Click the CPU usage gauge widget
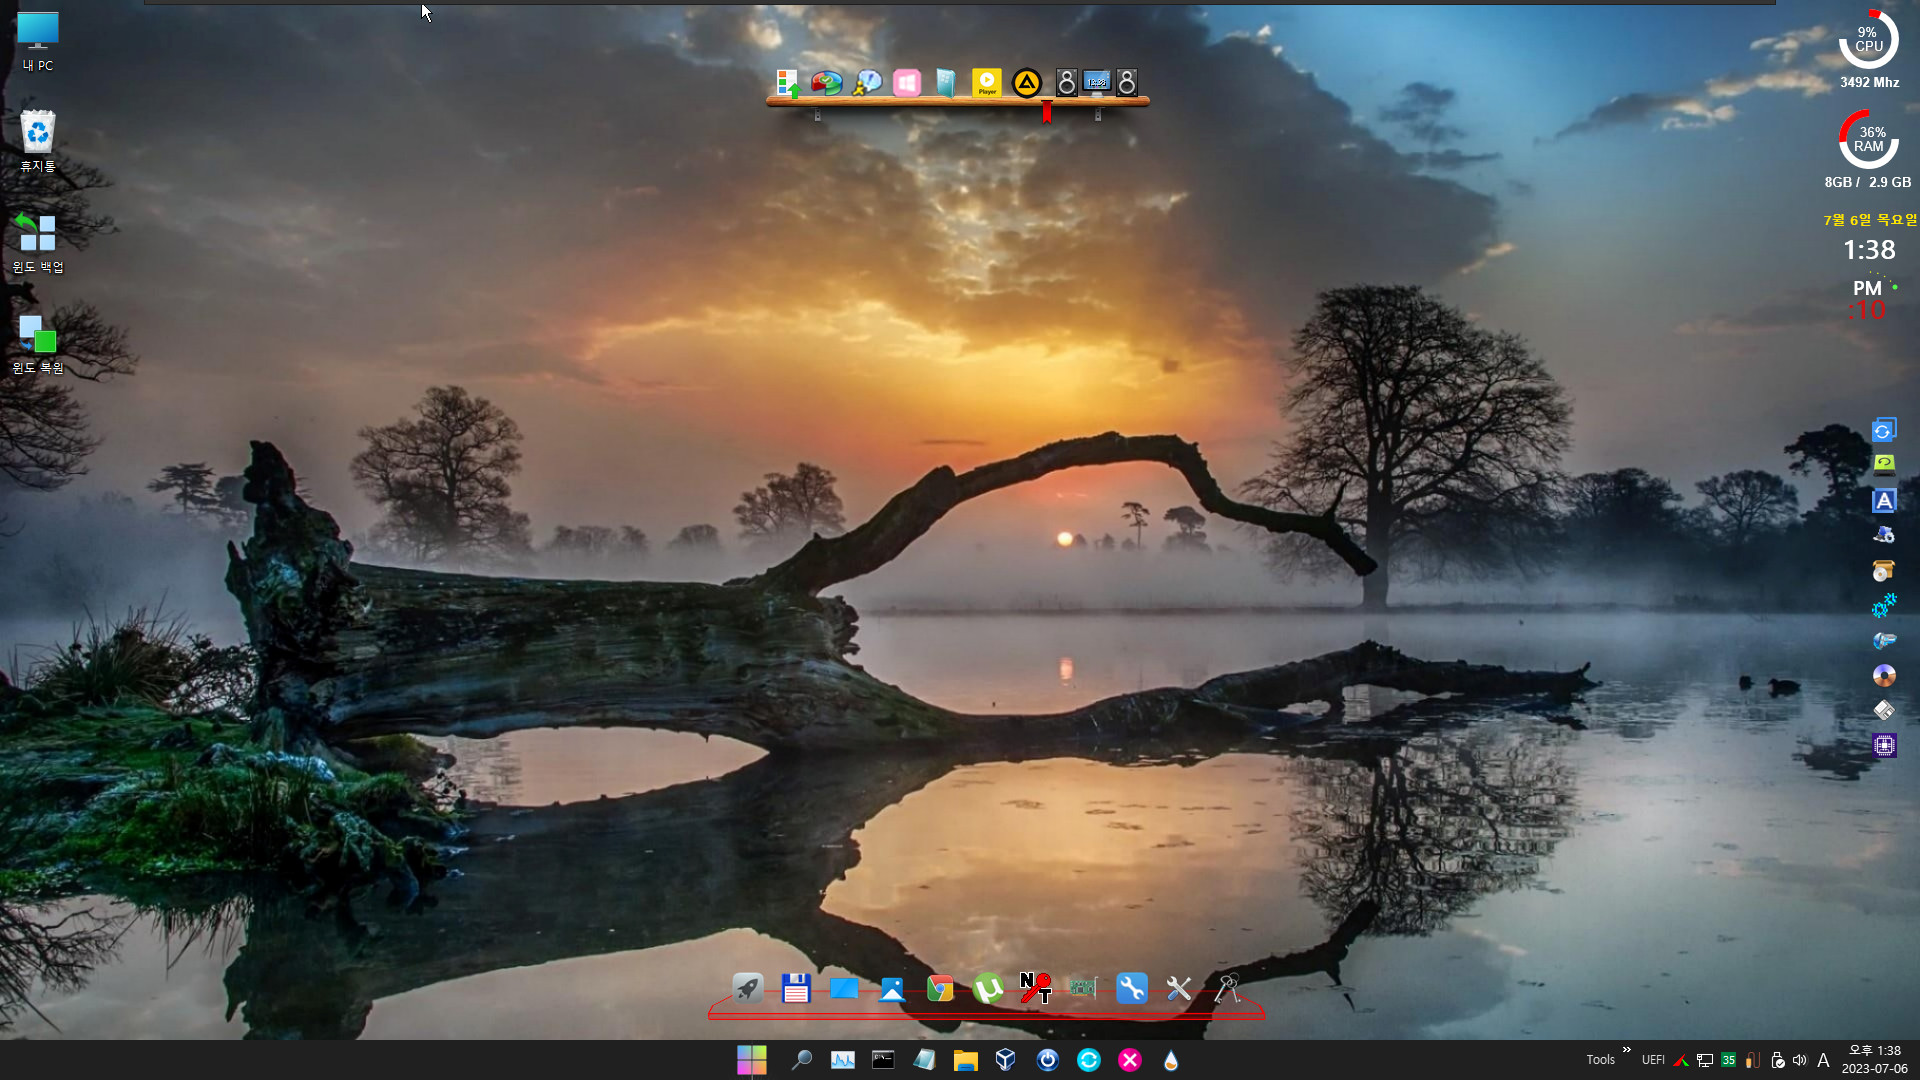The height and width of the screenshot is (1080, 1920). click(1869, 40)
